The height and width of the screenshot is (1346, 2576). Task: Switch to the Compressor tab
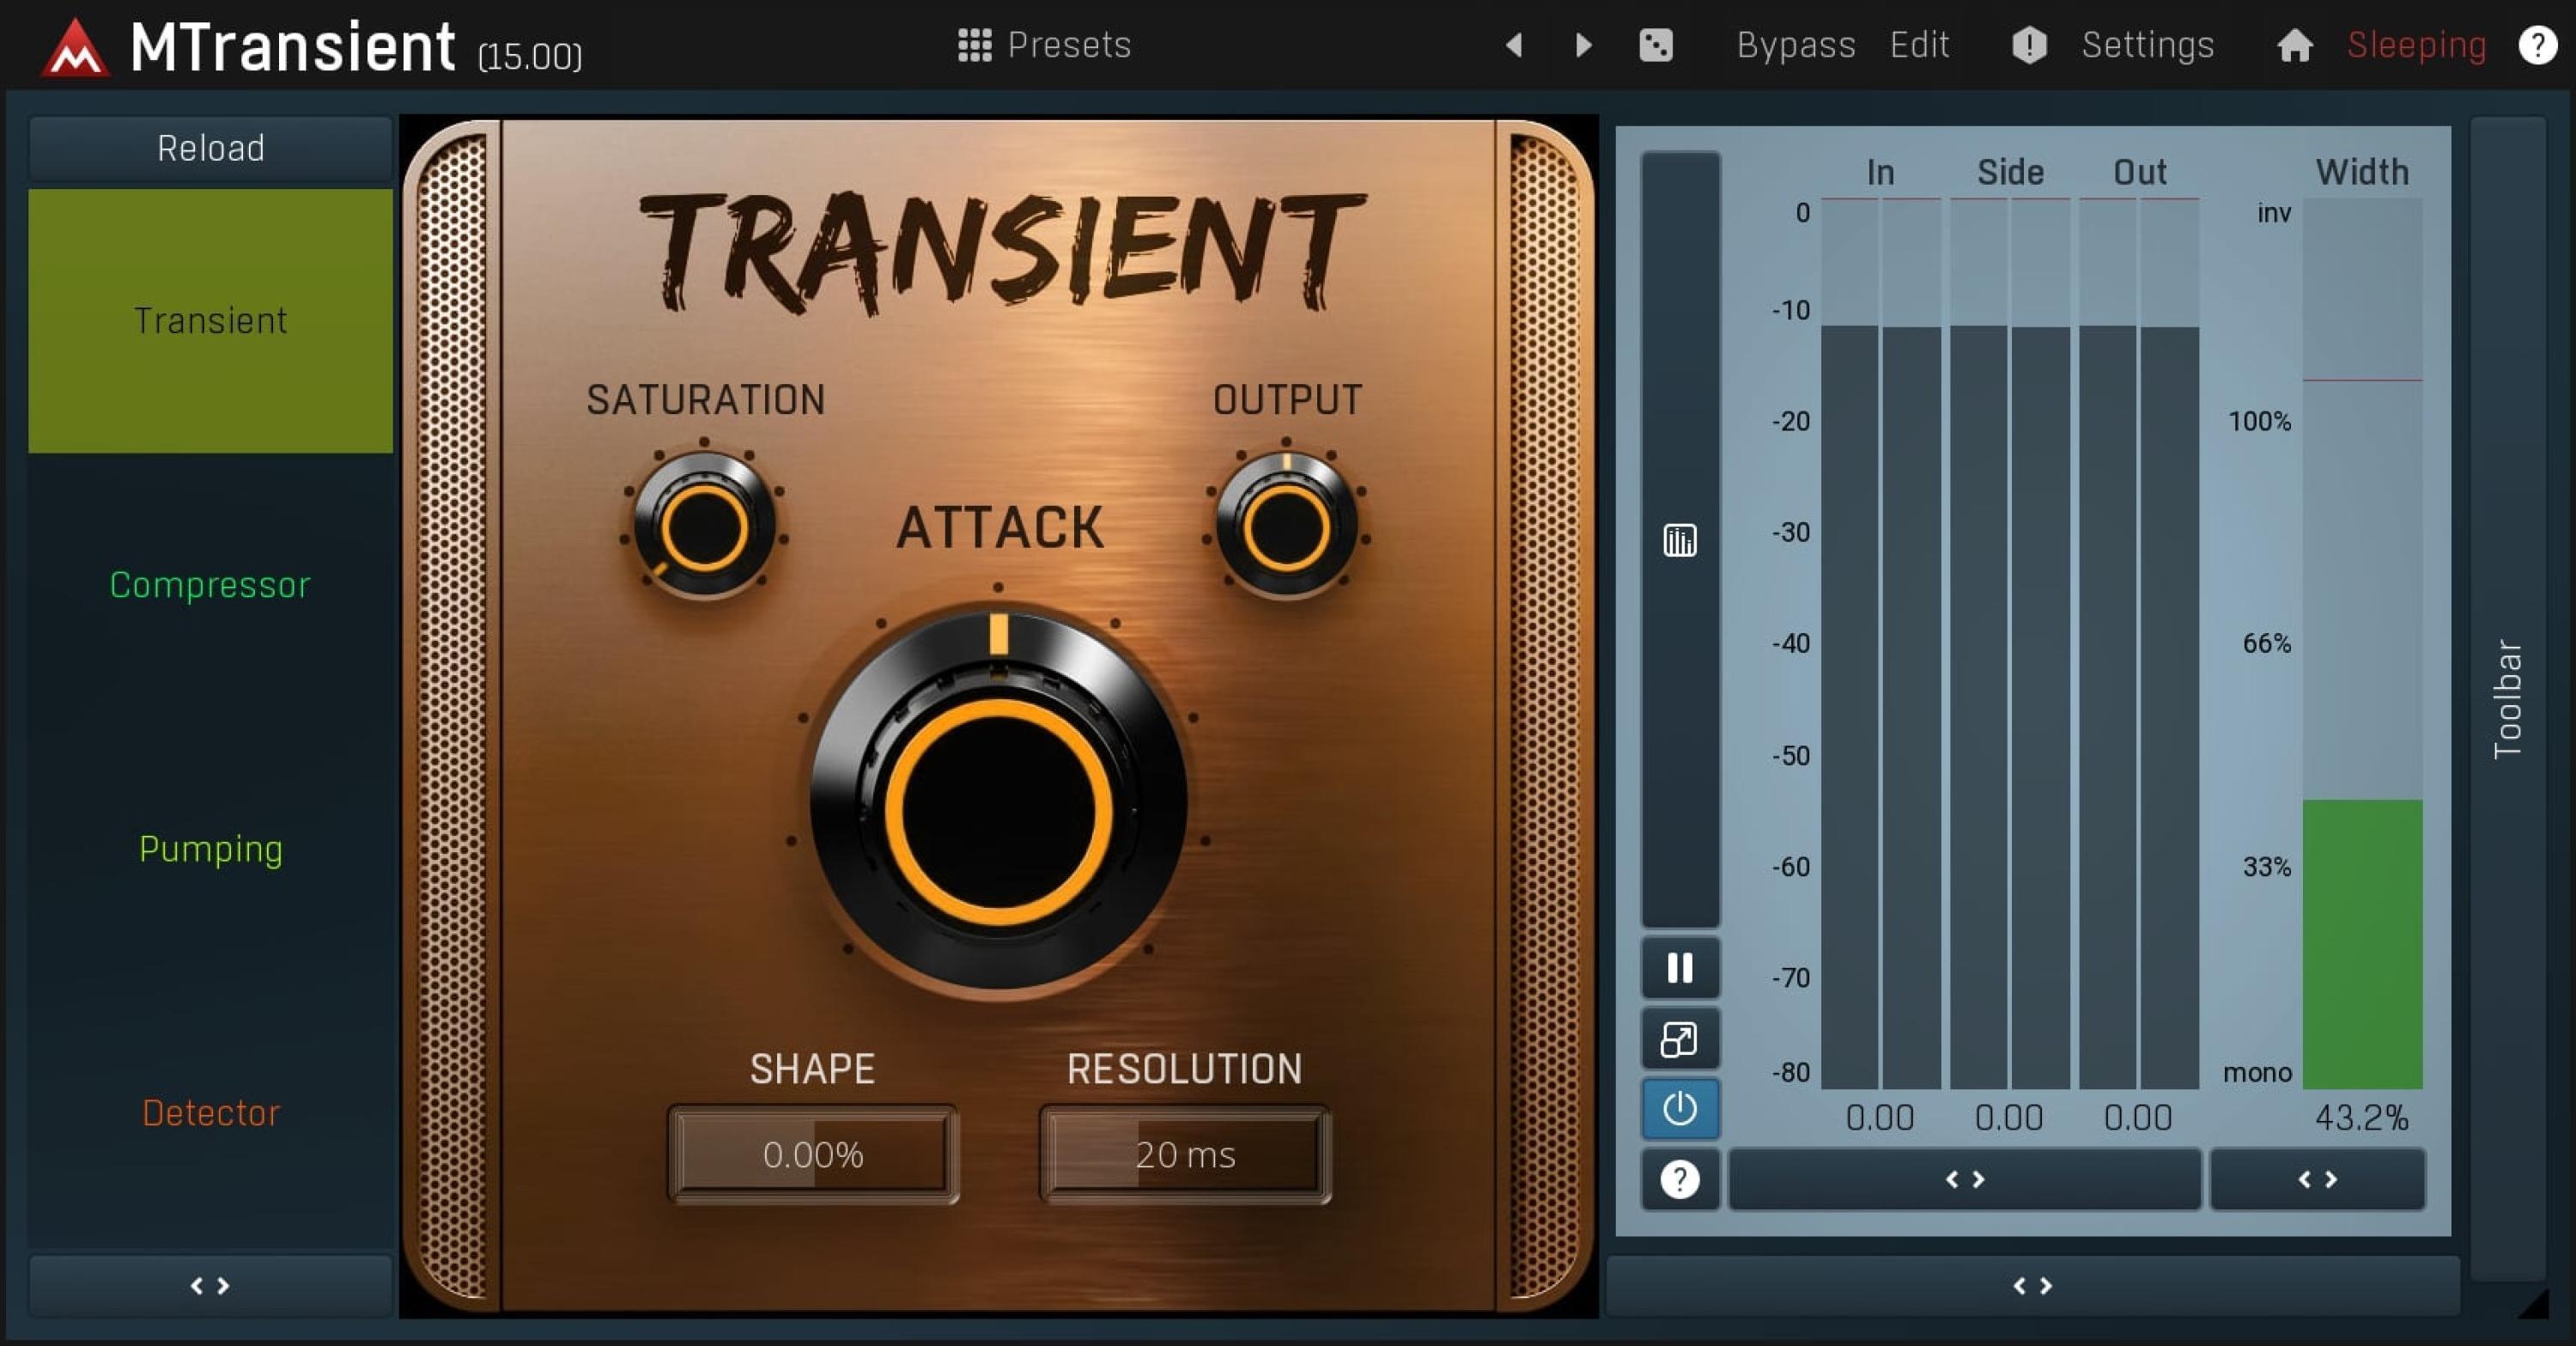209,585
